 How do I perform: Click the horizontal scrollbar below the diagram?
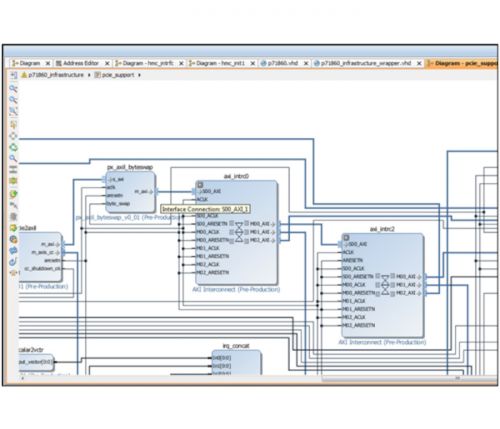pos(258,378)
